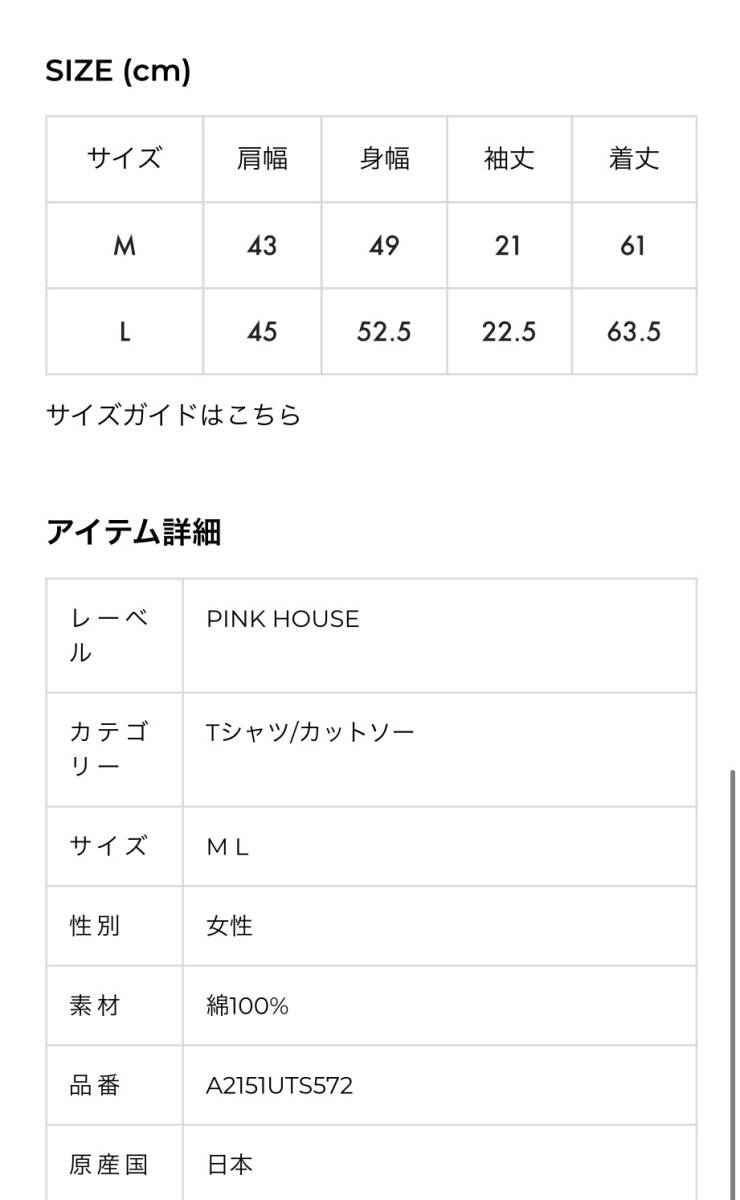Image resolution: width=740 pixels, height=1200 pixels.
Task: Click the 綿100% material value
Action: [x=247, y=1006]
